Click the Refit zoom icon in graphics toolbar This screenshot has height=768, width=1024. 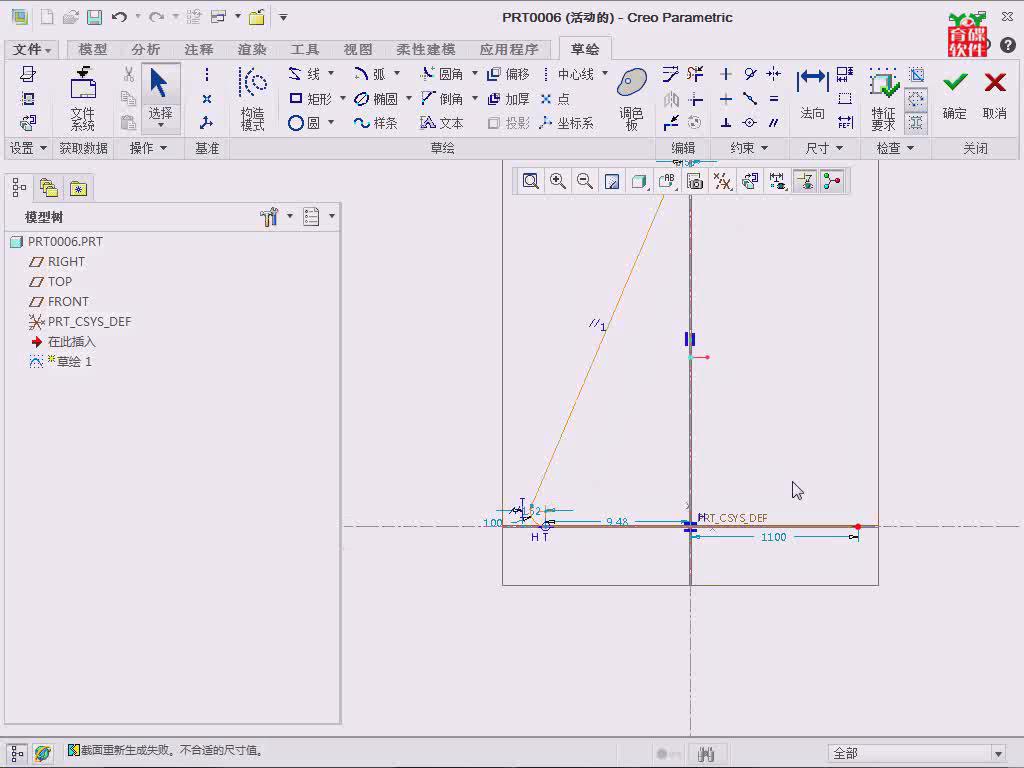click(530, 181)
